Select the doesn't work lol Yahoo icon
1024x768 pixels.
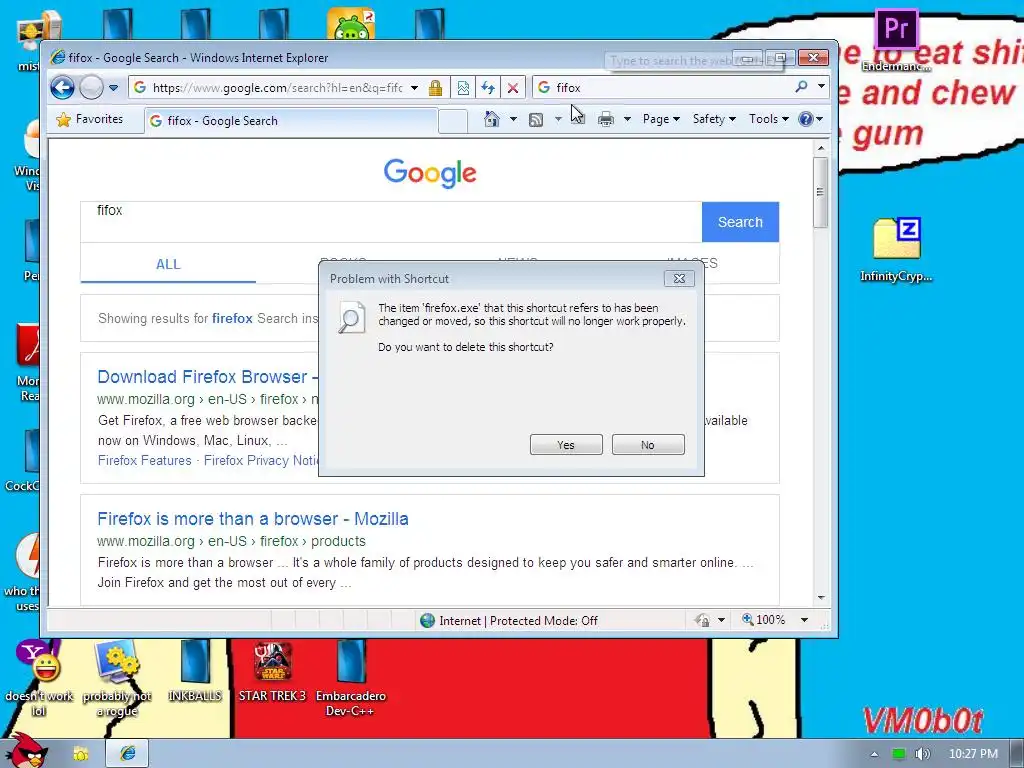39,679
